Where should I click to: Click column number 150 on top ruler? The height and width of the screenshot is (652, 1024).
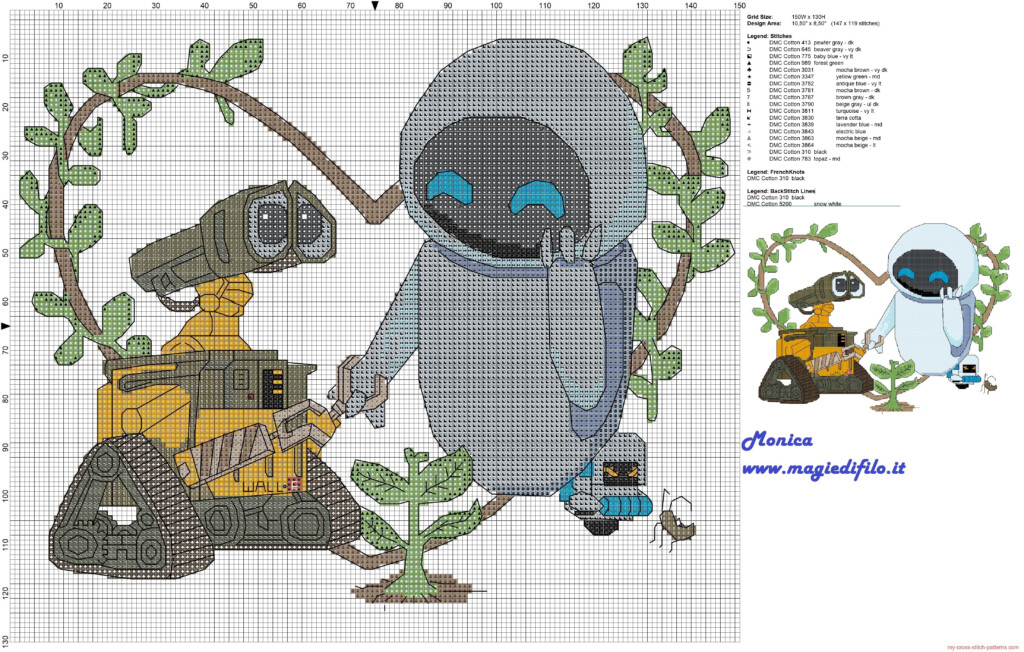click(739, 6)
